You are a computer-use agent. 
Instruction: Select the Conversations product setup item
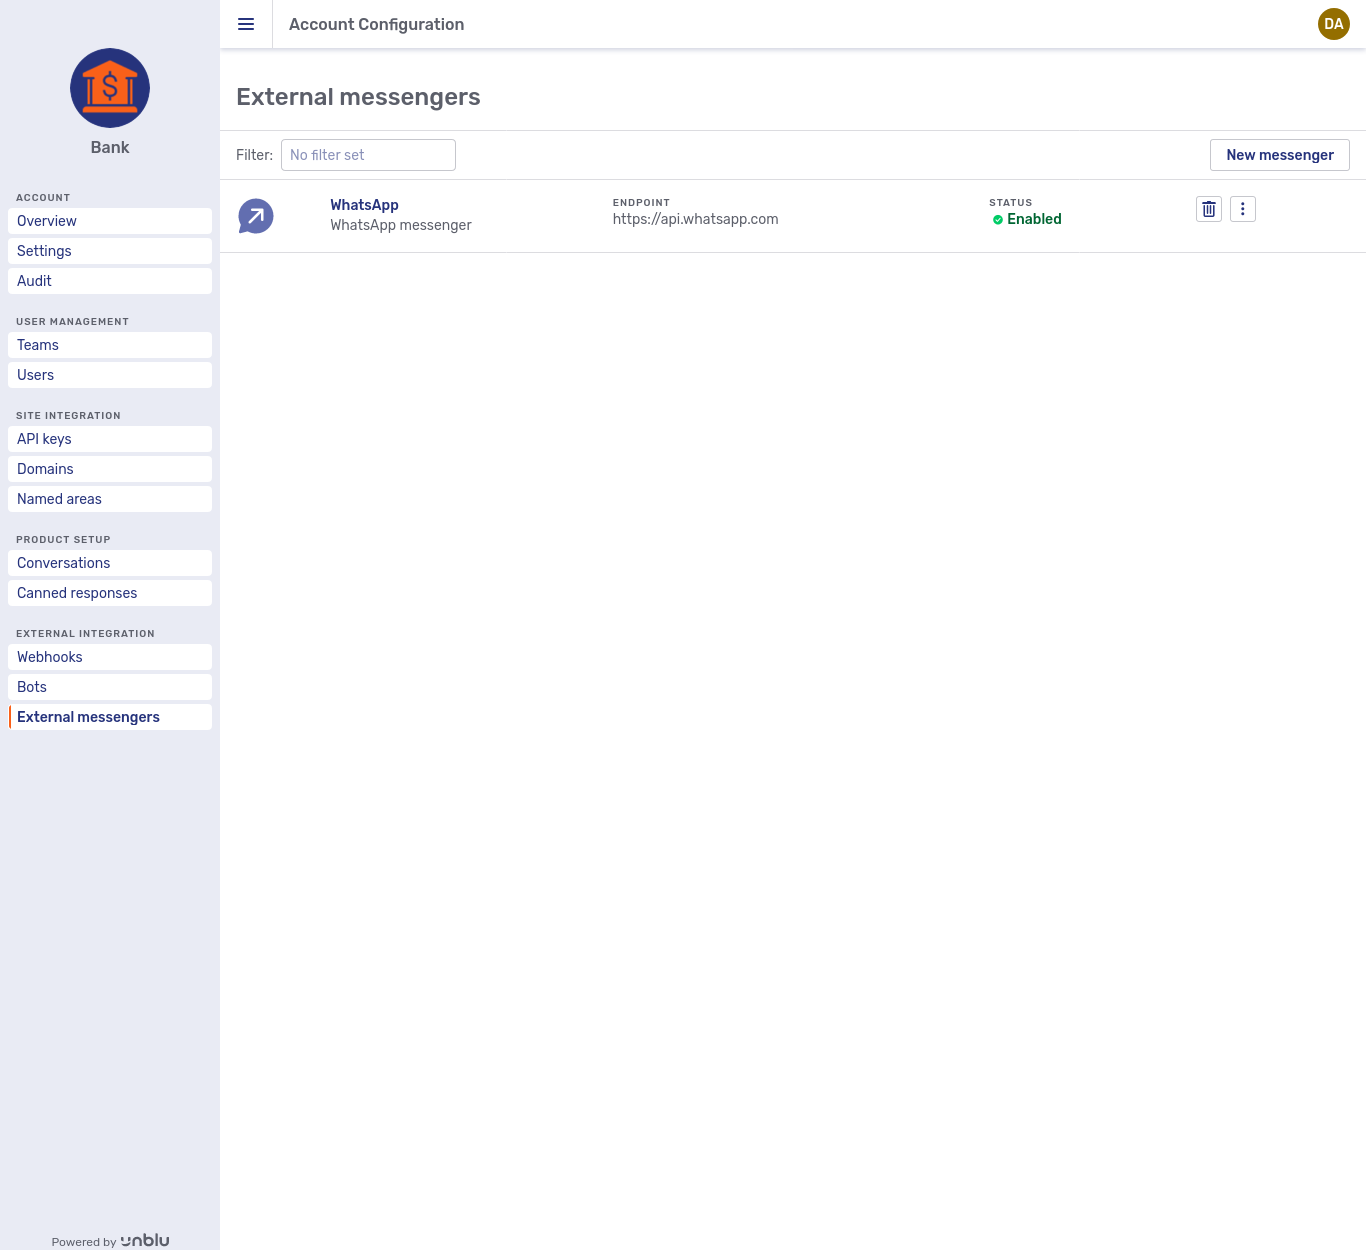(x=63, y=563)
